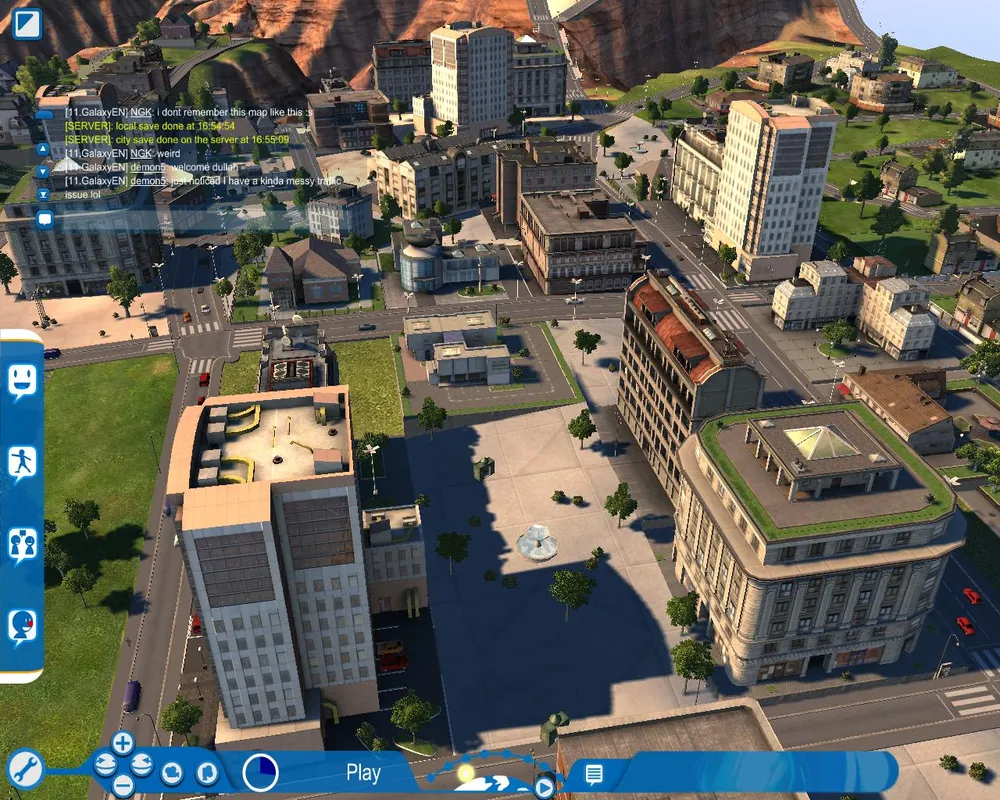The image size is (1000, 800).
Task: Click the interface toggle square icon at top-left
Action: (x=27, y=24)
